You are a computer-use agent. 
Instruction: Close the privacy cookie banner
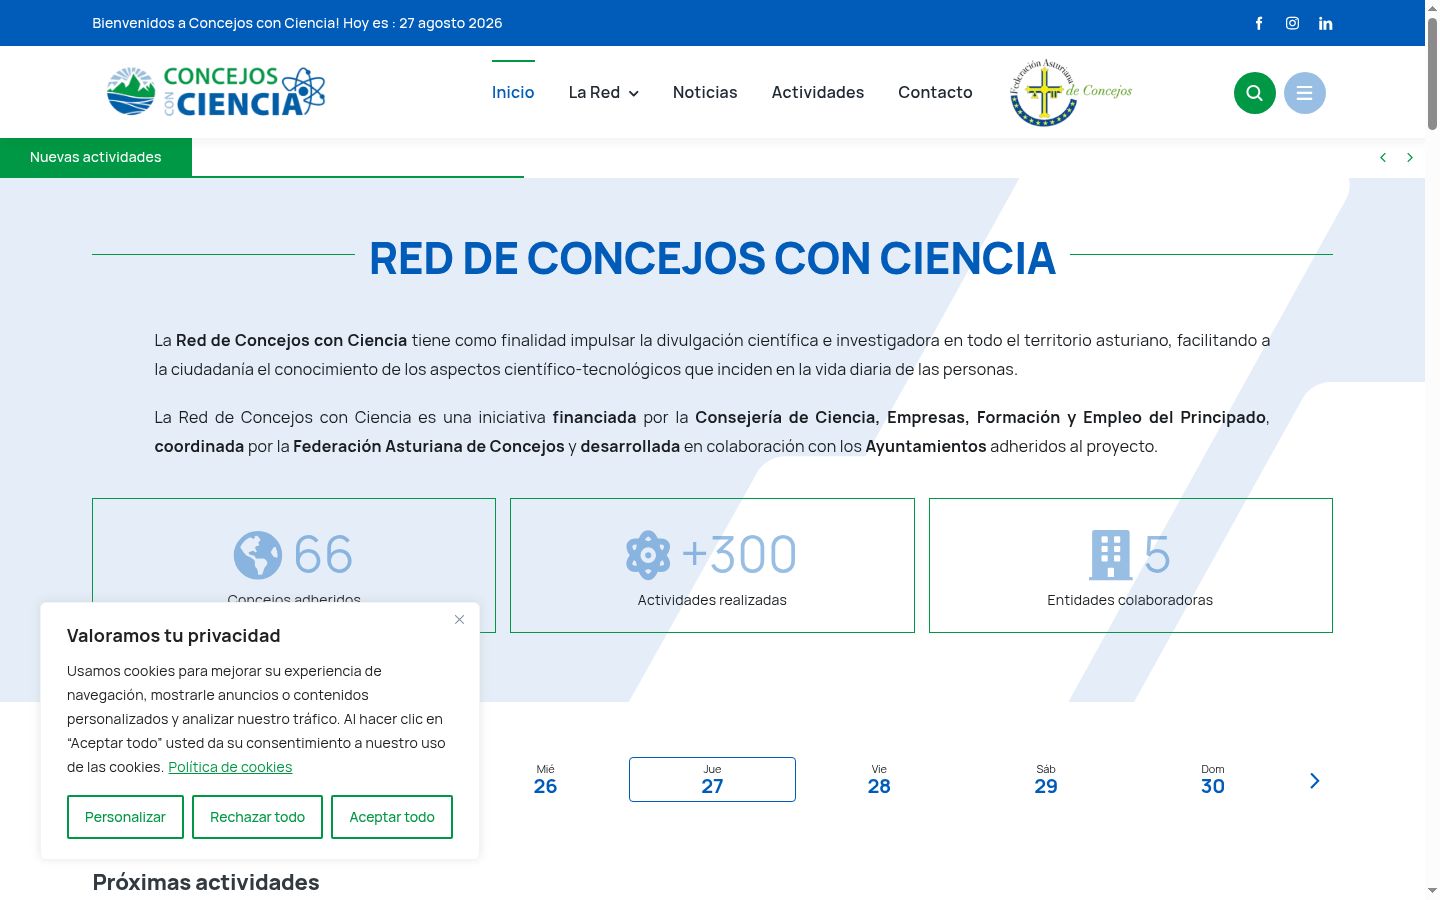[459, 620]
